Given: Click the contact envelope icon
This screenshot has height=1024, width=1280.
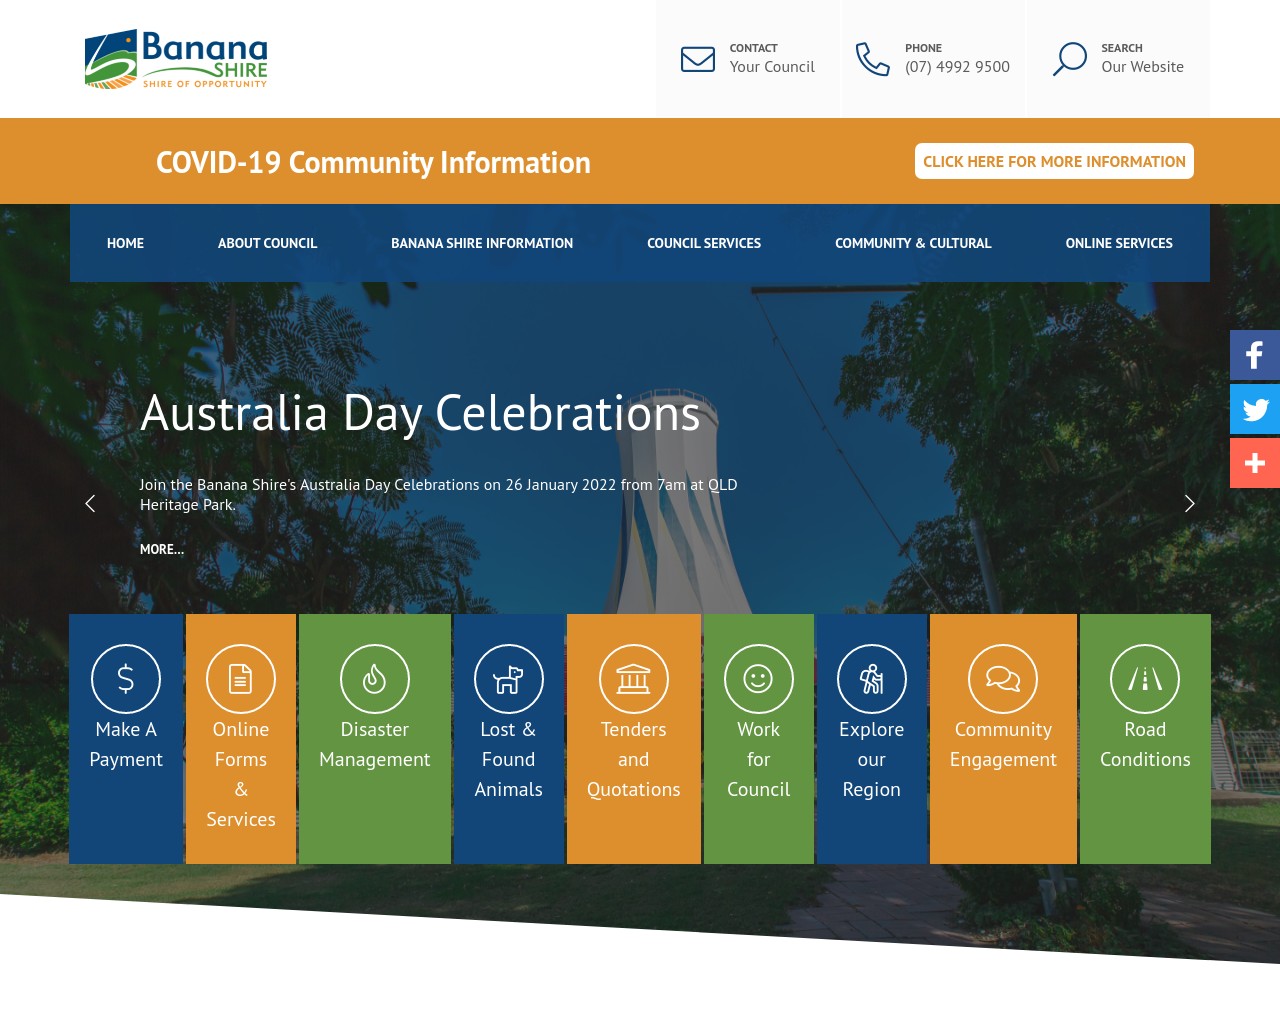Looking at the screenshot, I should pos(698,59).
